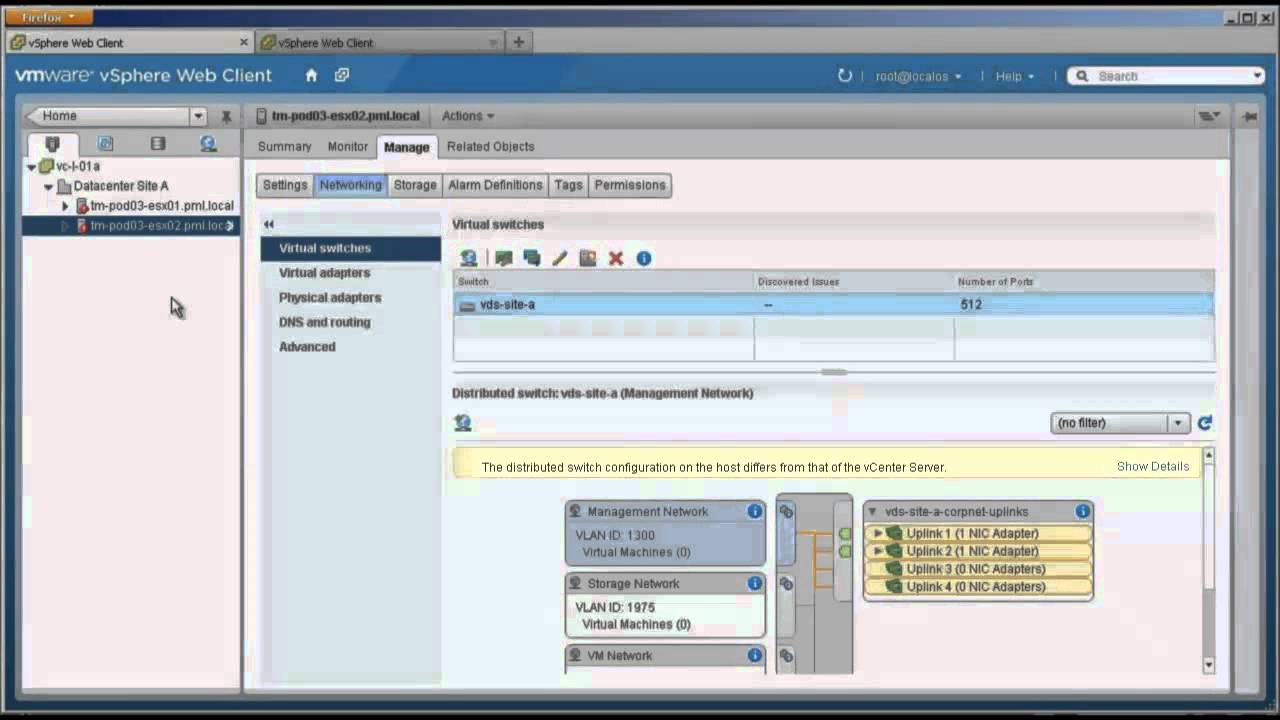Screen dimensions: 1280x720
Task: Open the Actions dropdown menu
Action: 468,116
